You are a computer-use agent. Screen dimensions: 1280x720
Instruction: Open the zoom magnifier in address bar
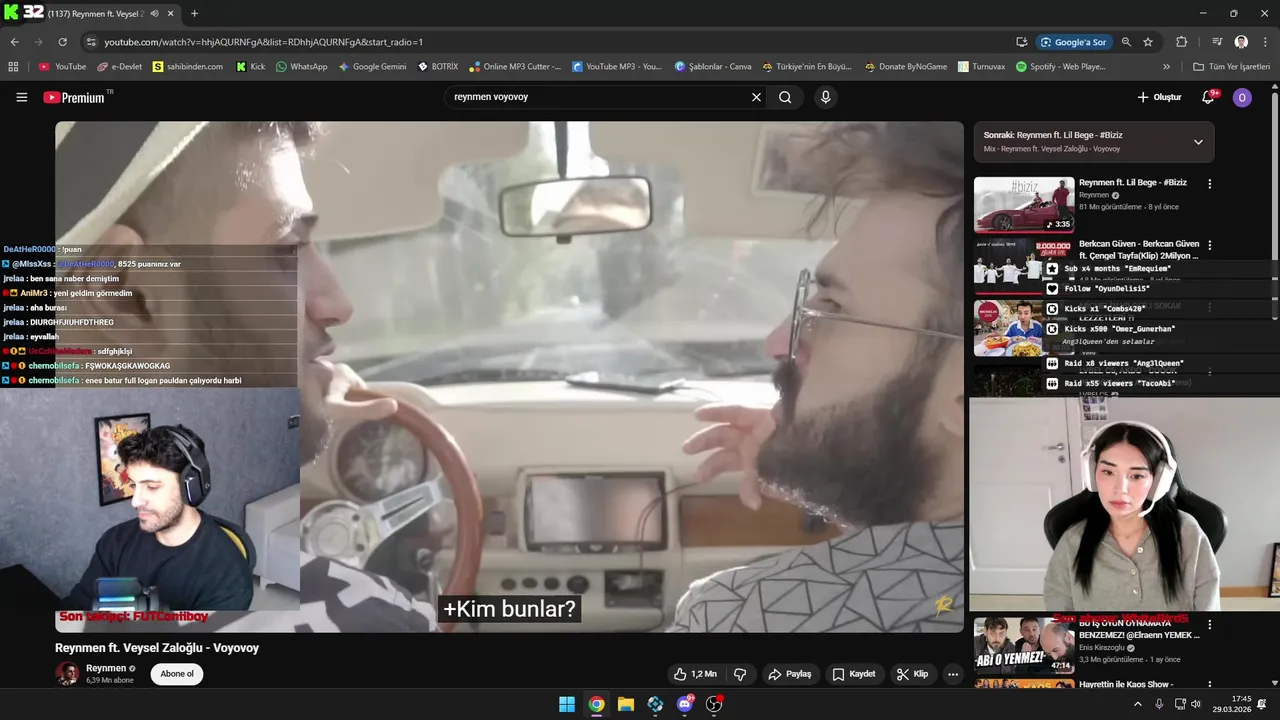(x=1126, y=42)
